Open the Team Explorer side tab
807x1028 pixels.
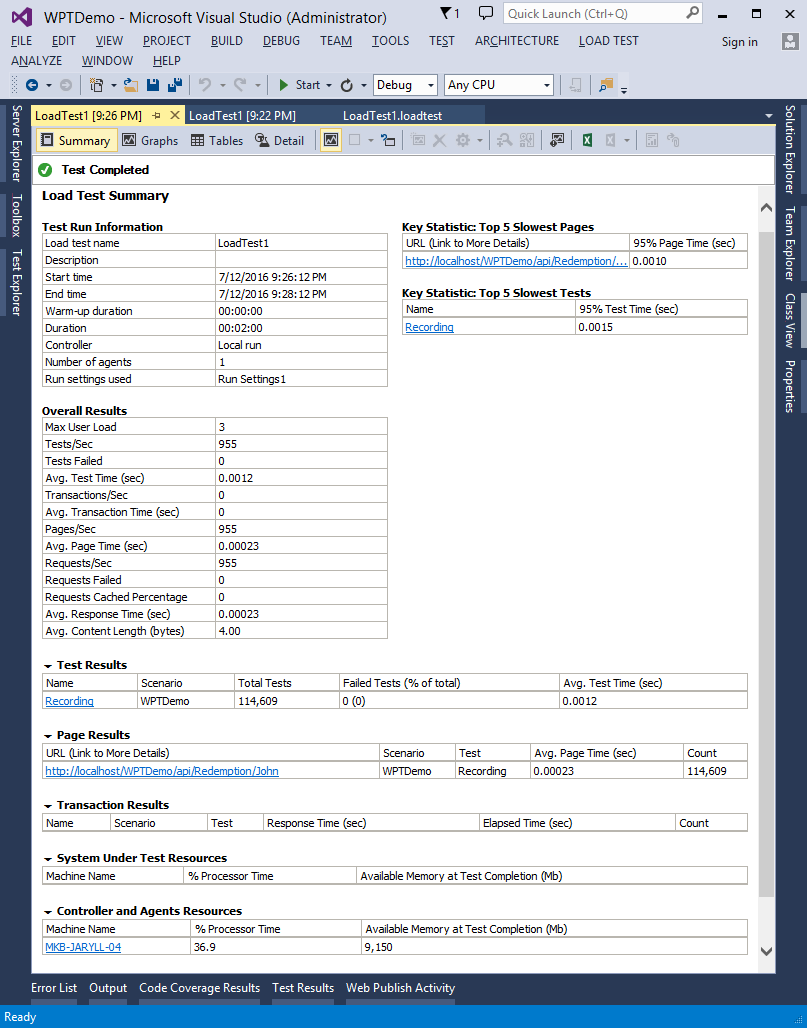(790, 243)
